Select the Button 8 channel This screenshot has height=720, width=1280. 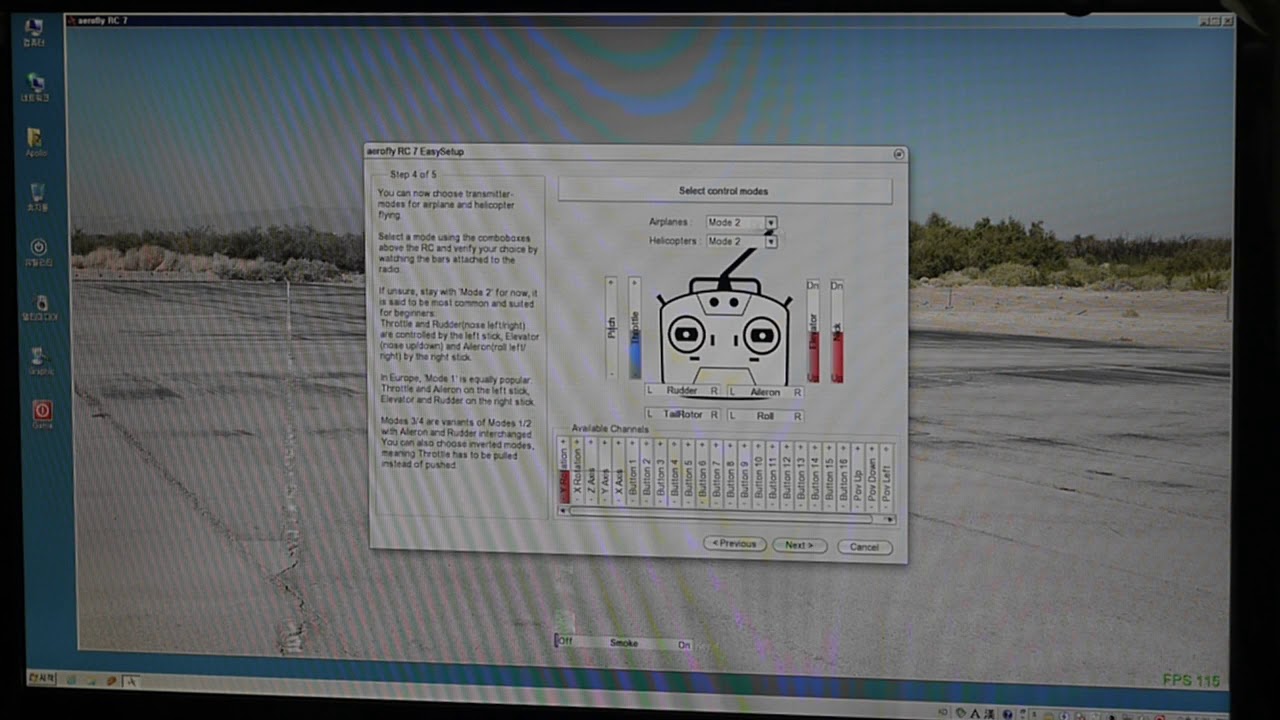tap(731, 474)
